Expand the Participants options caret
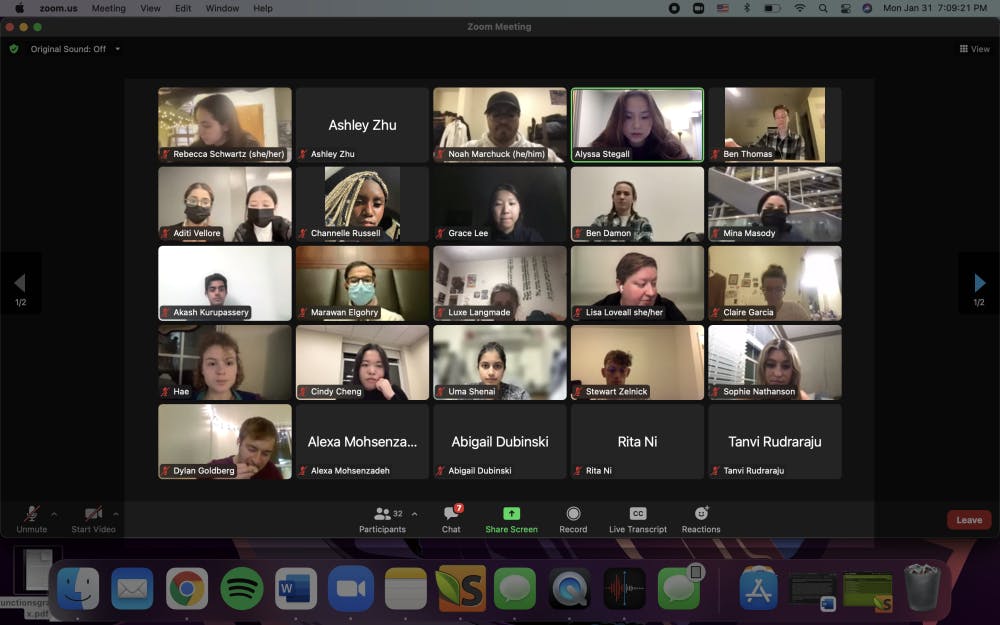This screenshot has width=1000, height=625. pos(415,514)
